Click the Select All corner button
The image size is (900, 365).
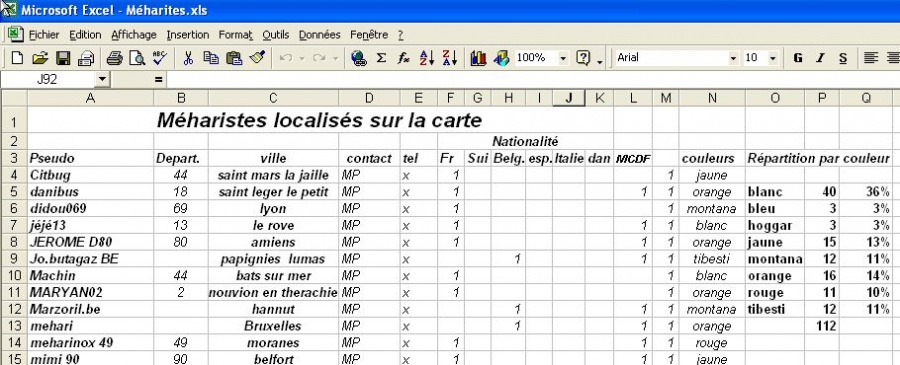(x=14, y=98)
